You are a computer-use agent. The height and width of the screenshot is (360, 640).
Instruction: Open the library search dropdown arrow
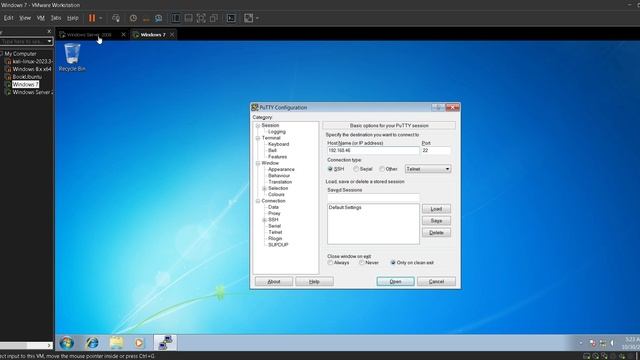49,41
